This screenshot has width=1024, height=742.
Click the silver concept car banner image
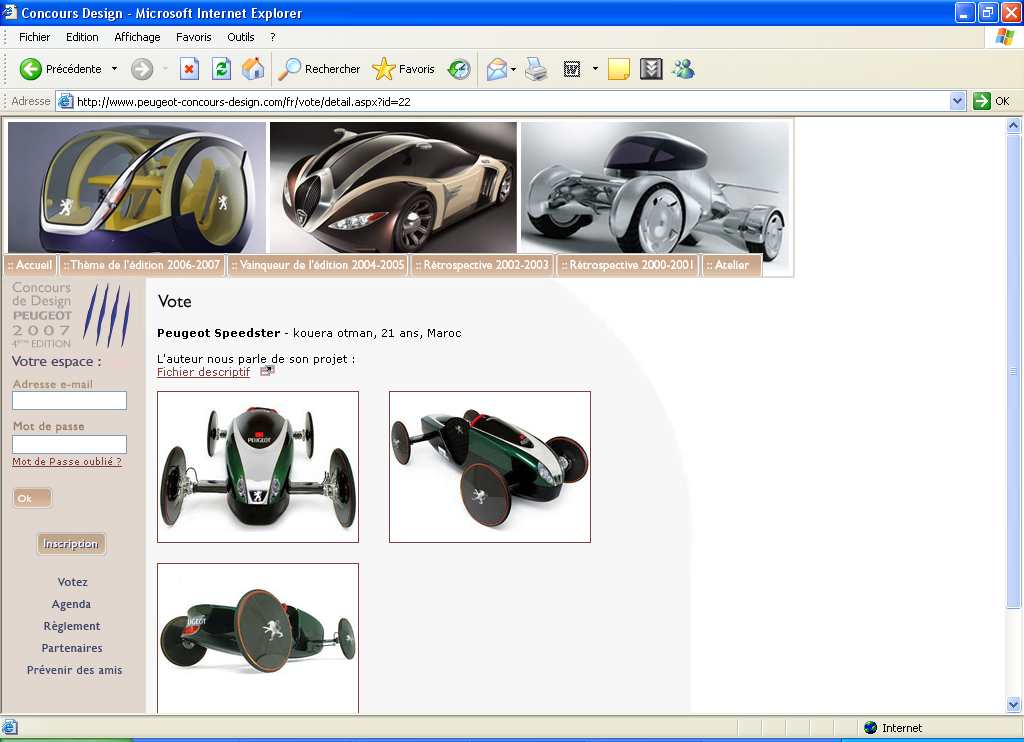click(x=655, y=187)
